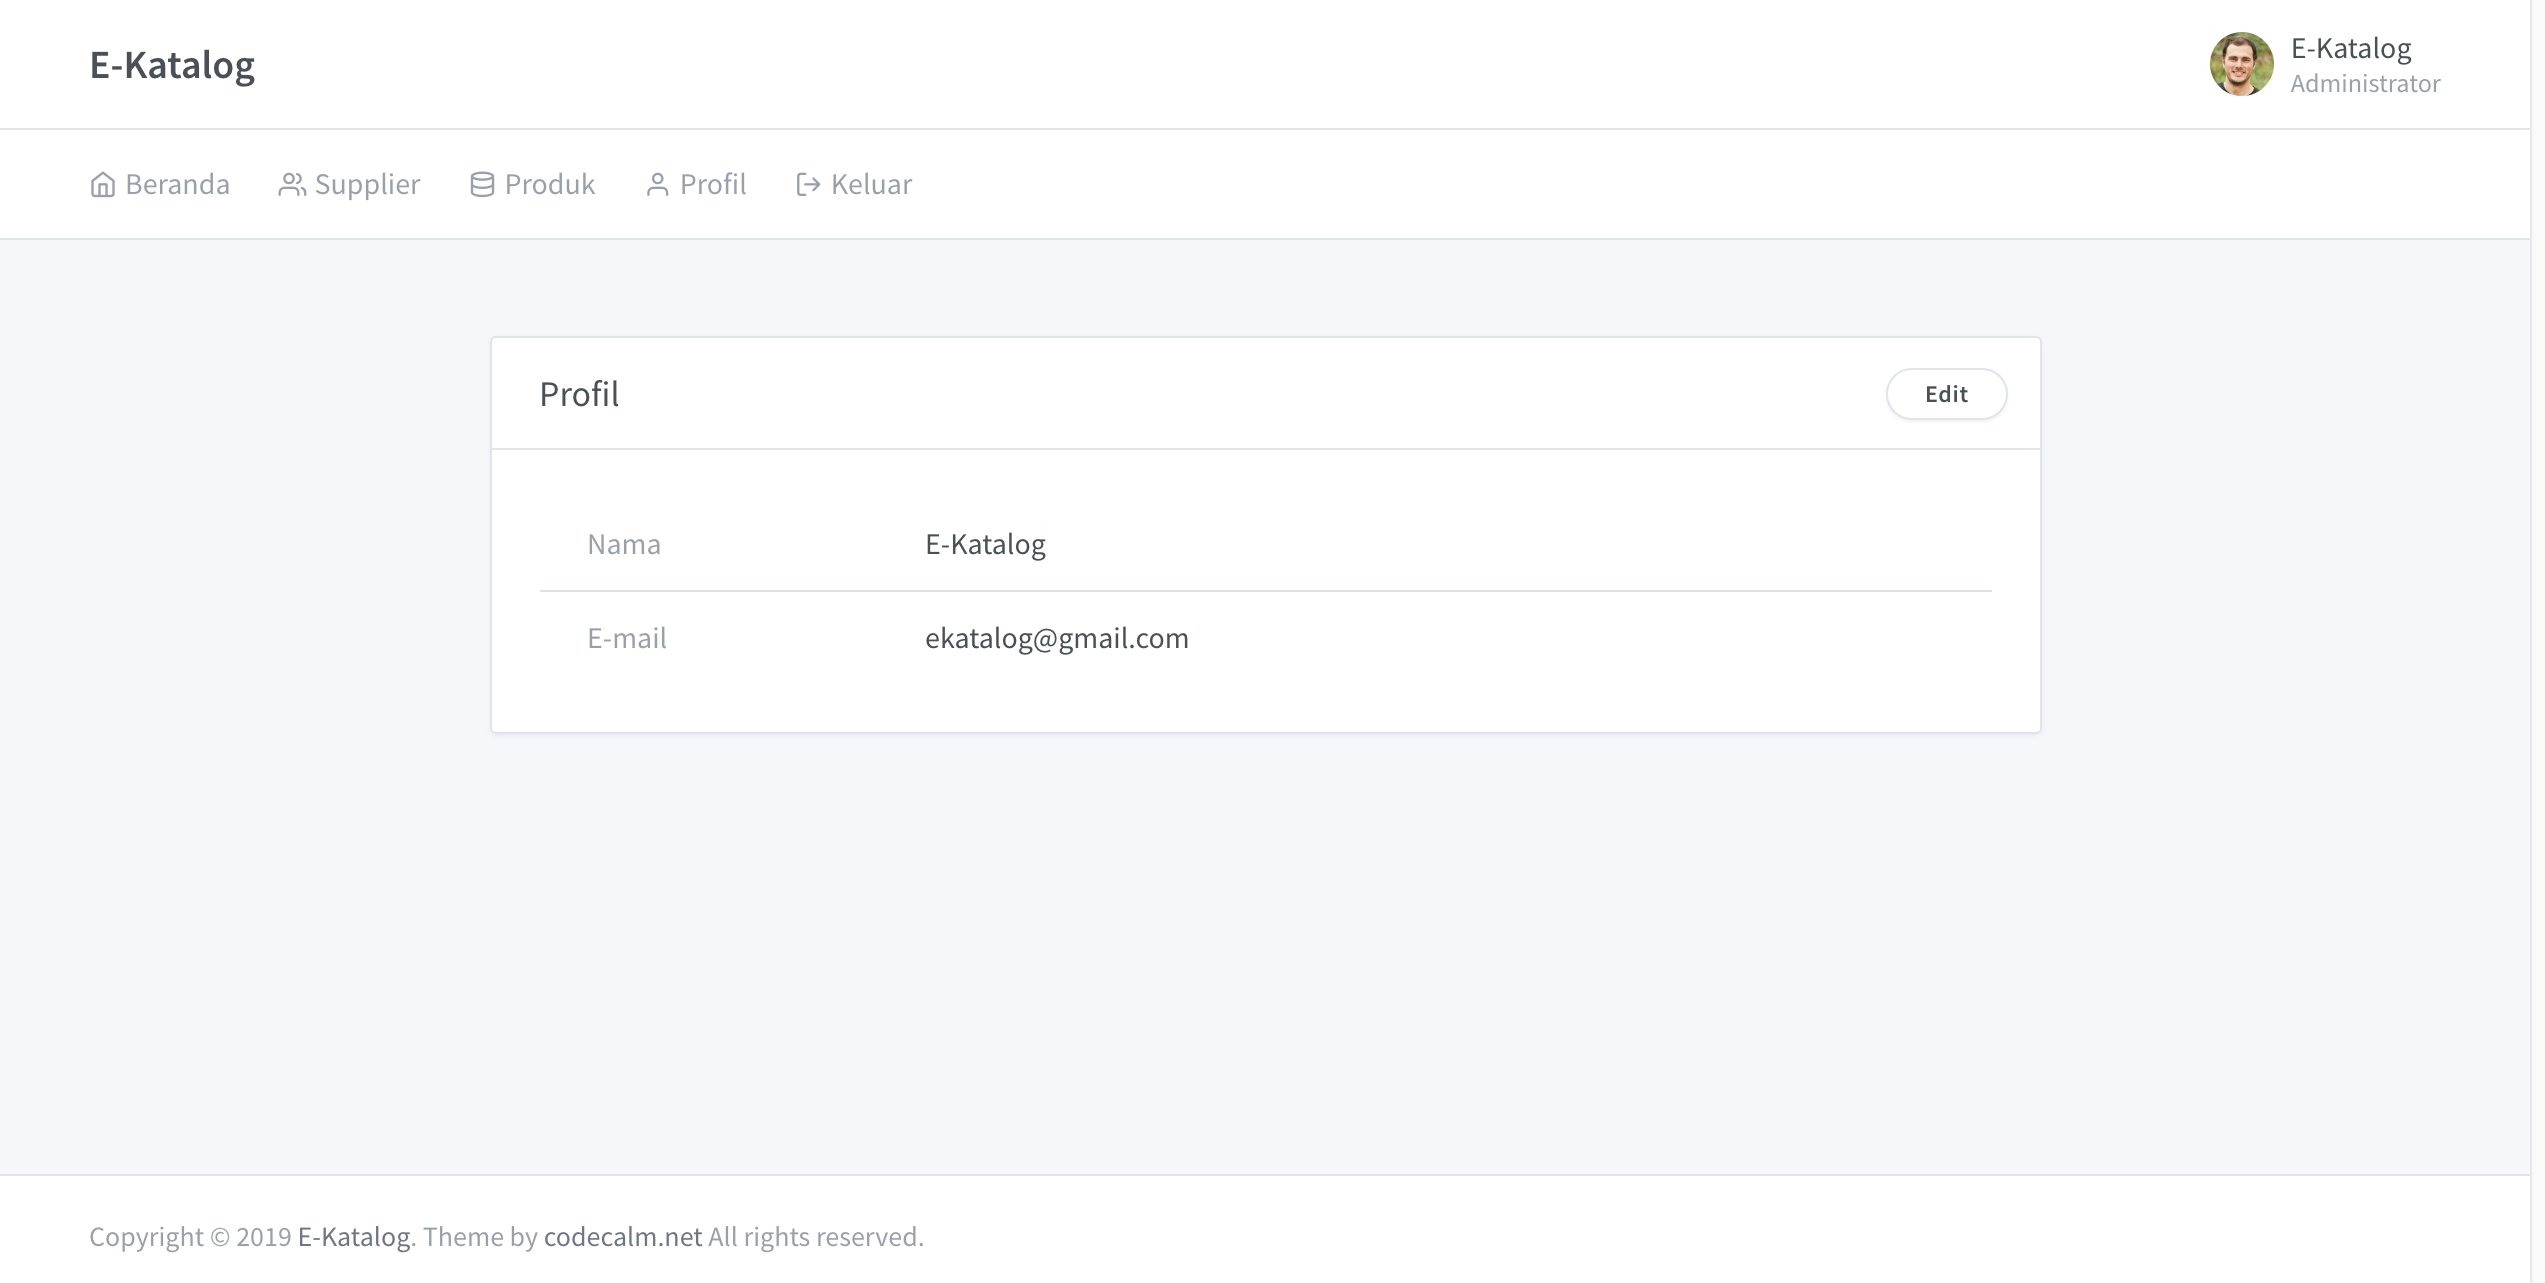
Task: Go to the Supplier menu
Action: (x=367, y=185)
